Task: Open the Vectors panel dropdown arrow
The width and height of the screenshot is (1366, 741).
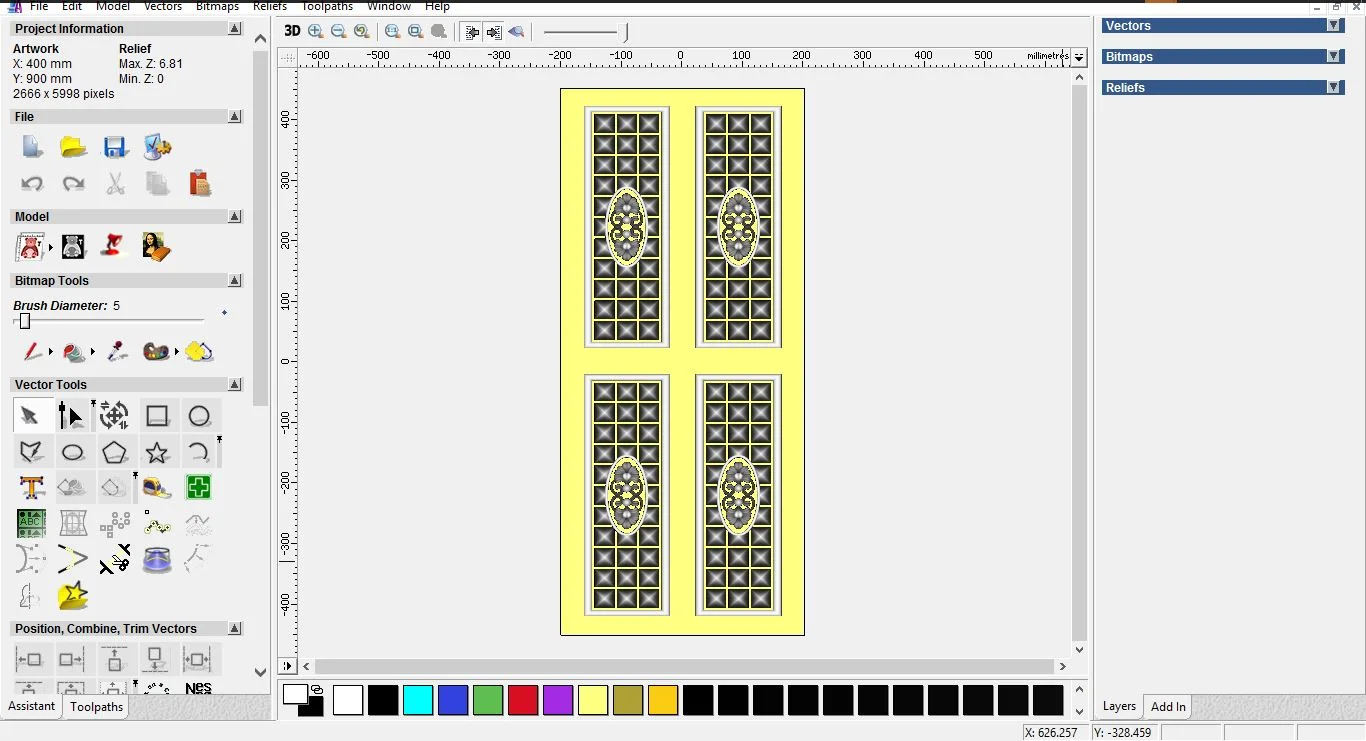Action: pyautogui.click(x=1336, y=25)
